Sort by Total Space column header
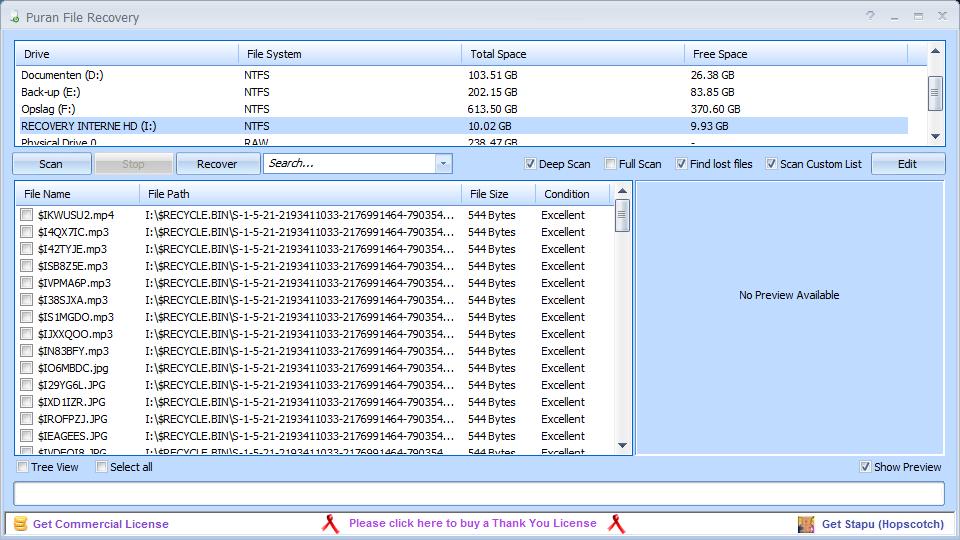 [x=573, y=54]
